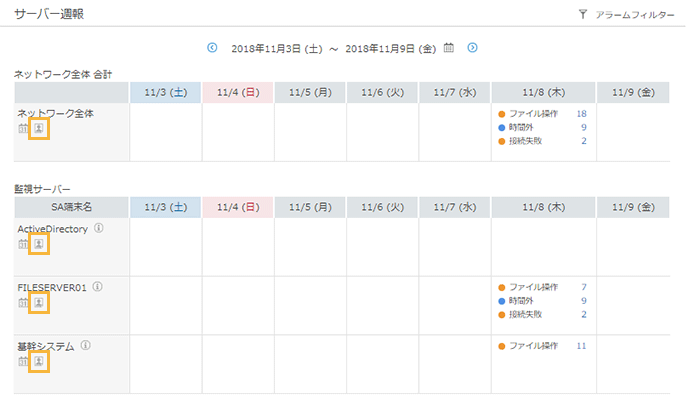Click the user icon under FILESERVER01

(x=38, y=302)
